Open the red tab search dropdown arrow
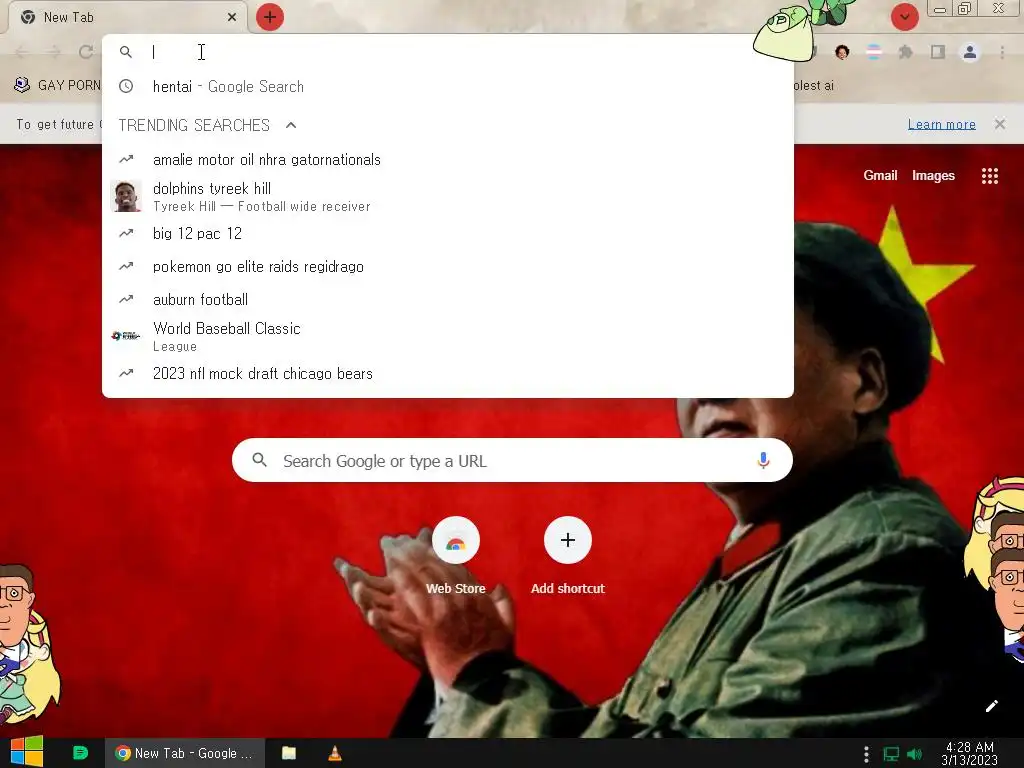The height and width of the screenshot is (768, 1024). [904, 17]
